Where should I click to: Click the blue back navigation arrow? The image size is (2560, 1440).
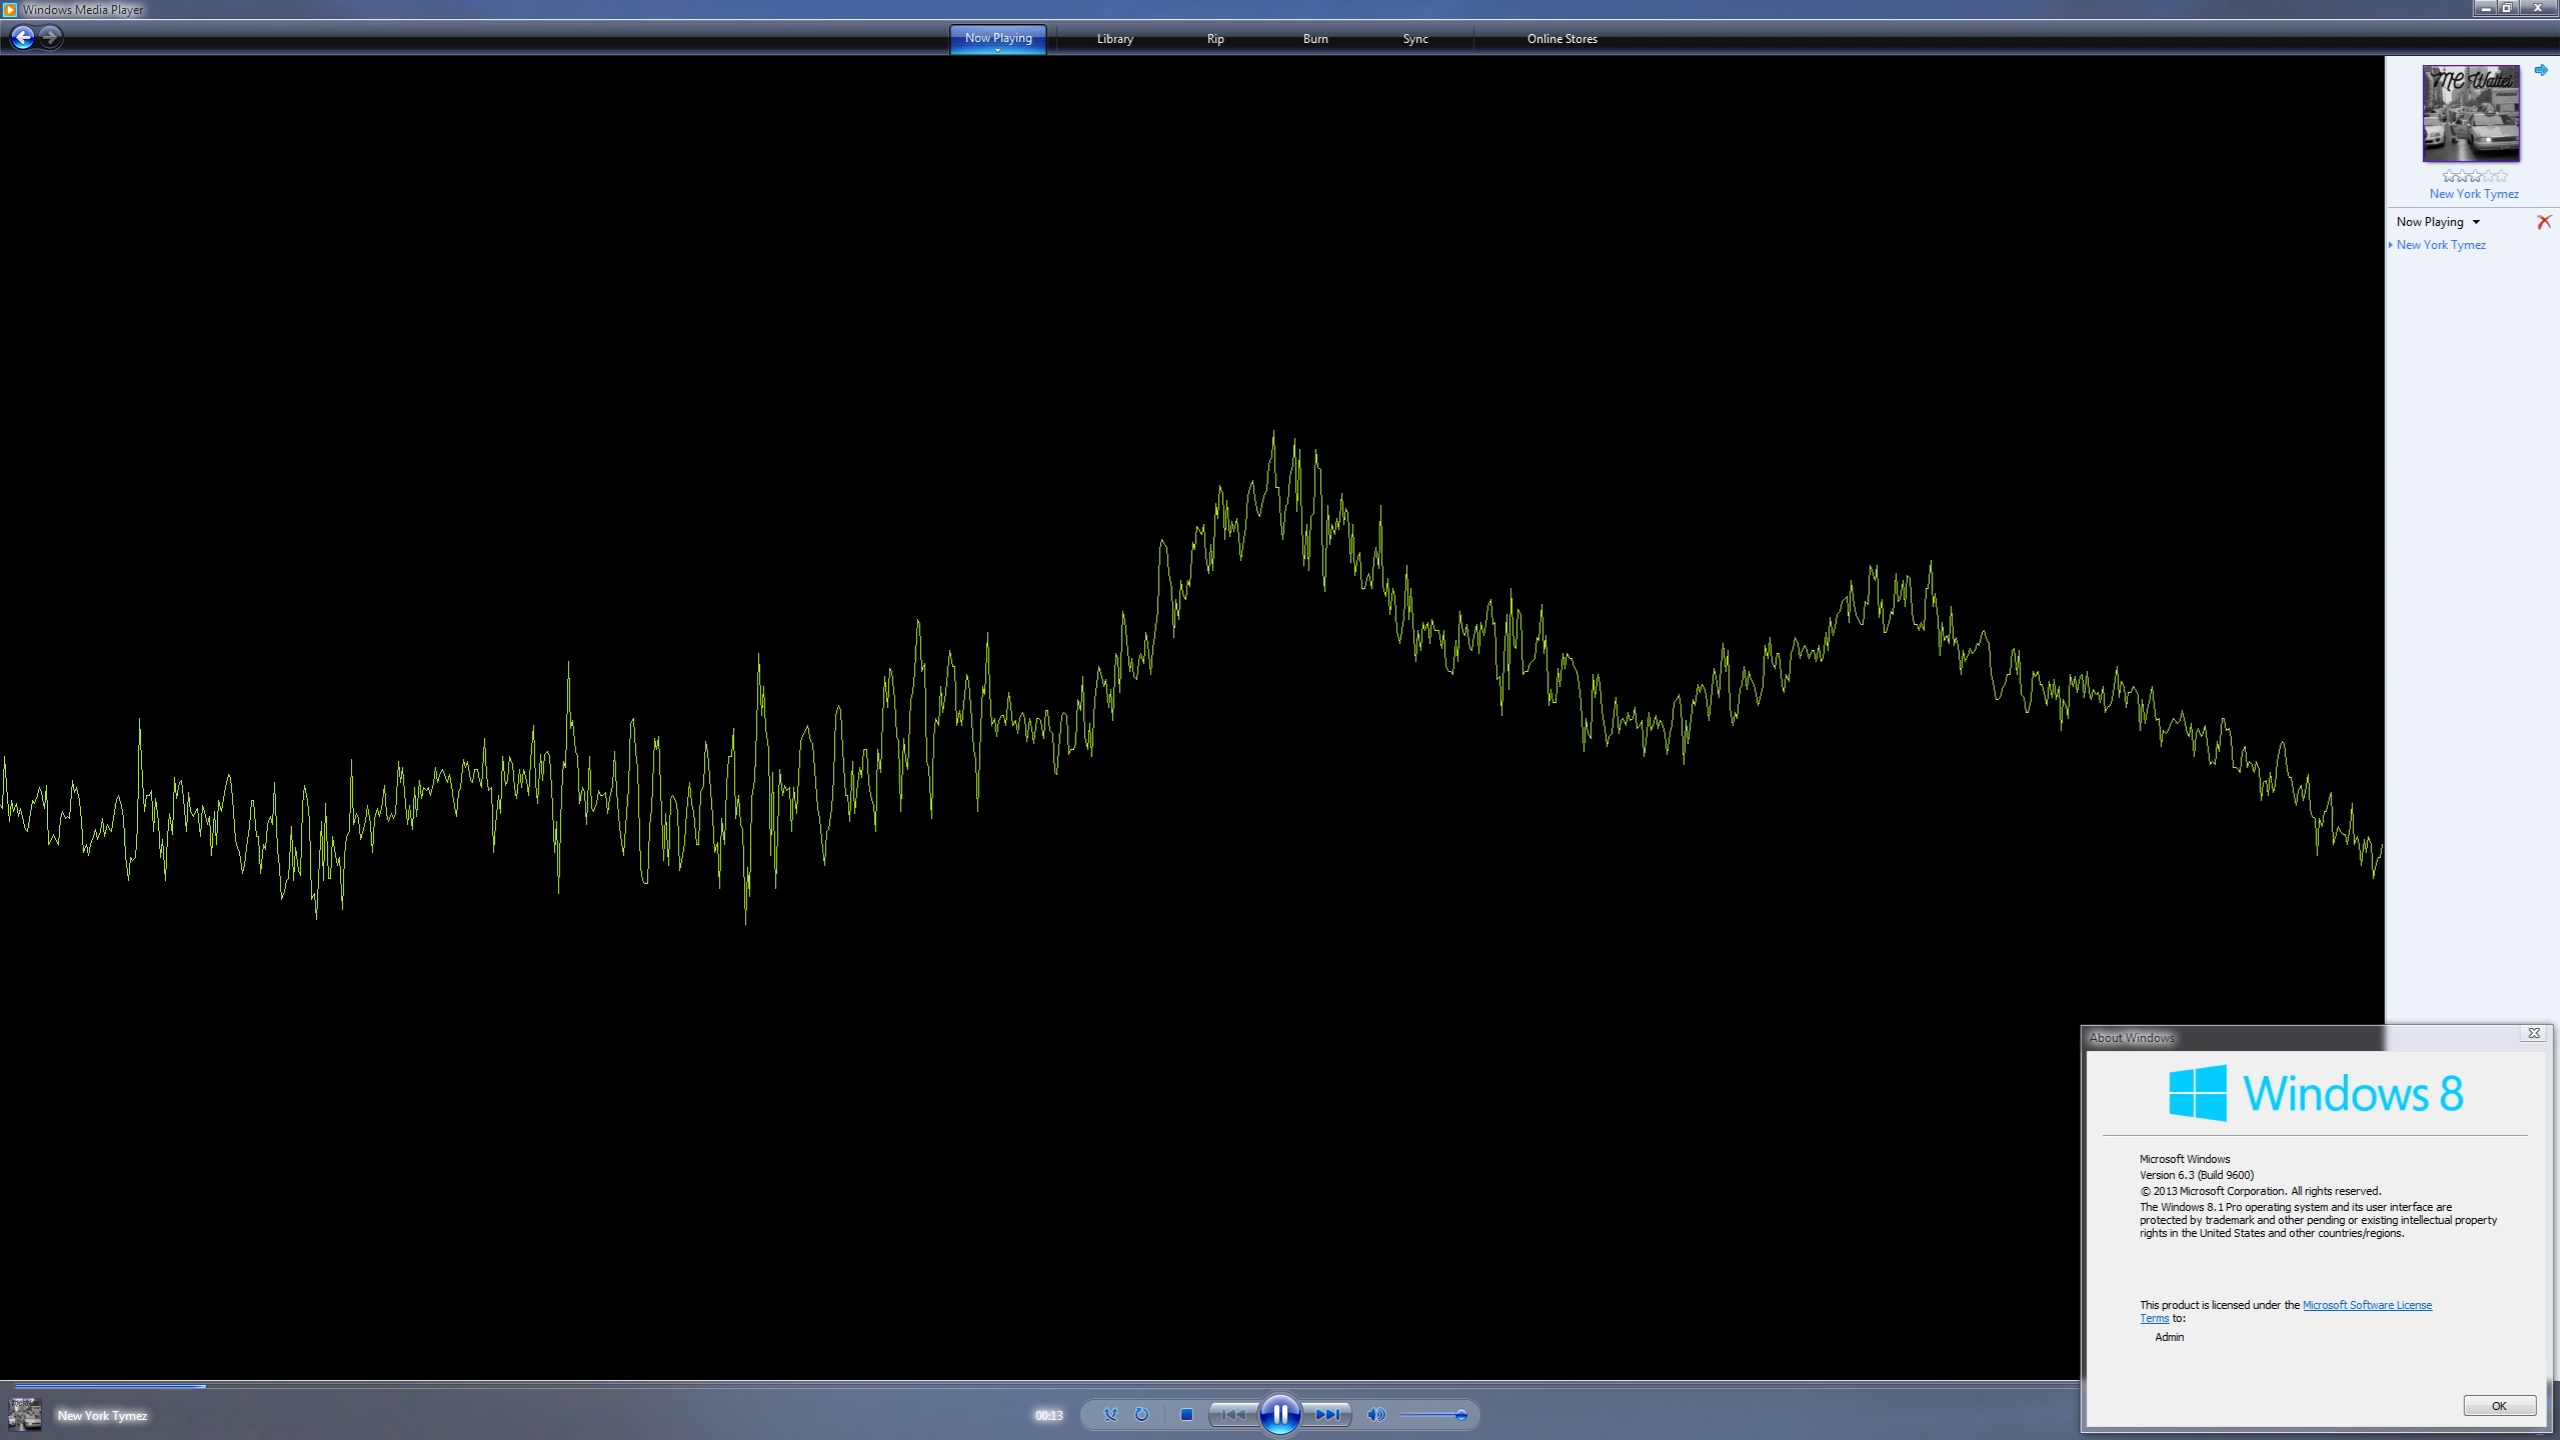[22, 38]
